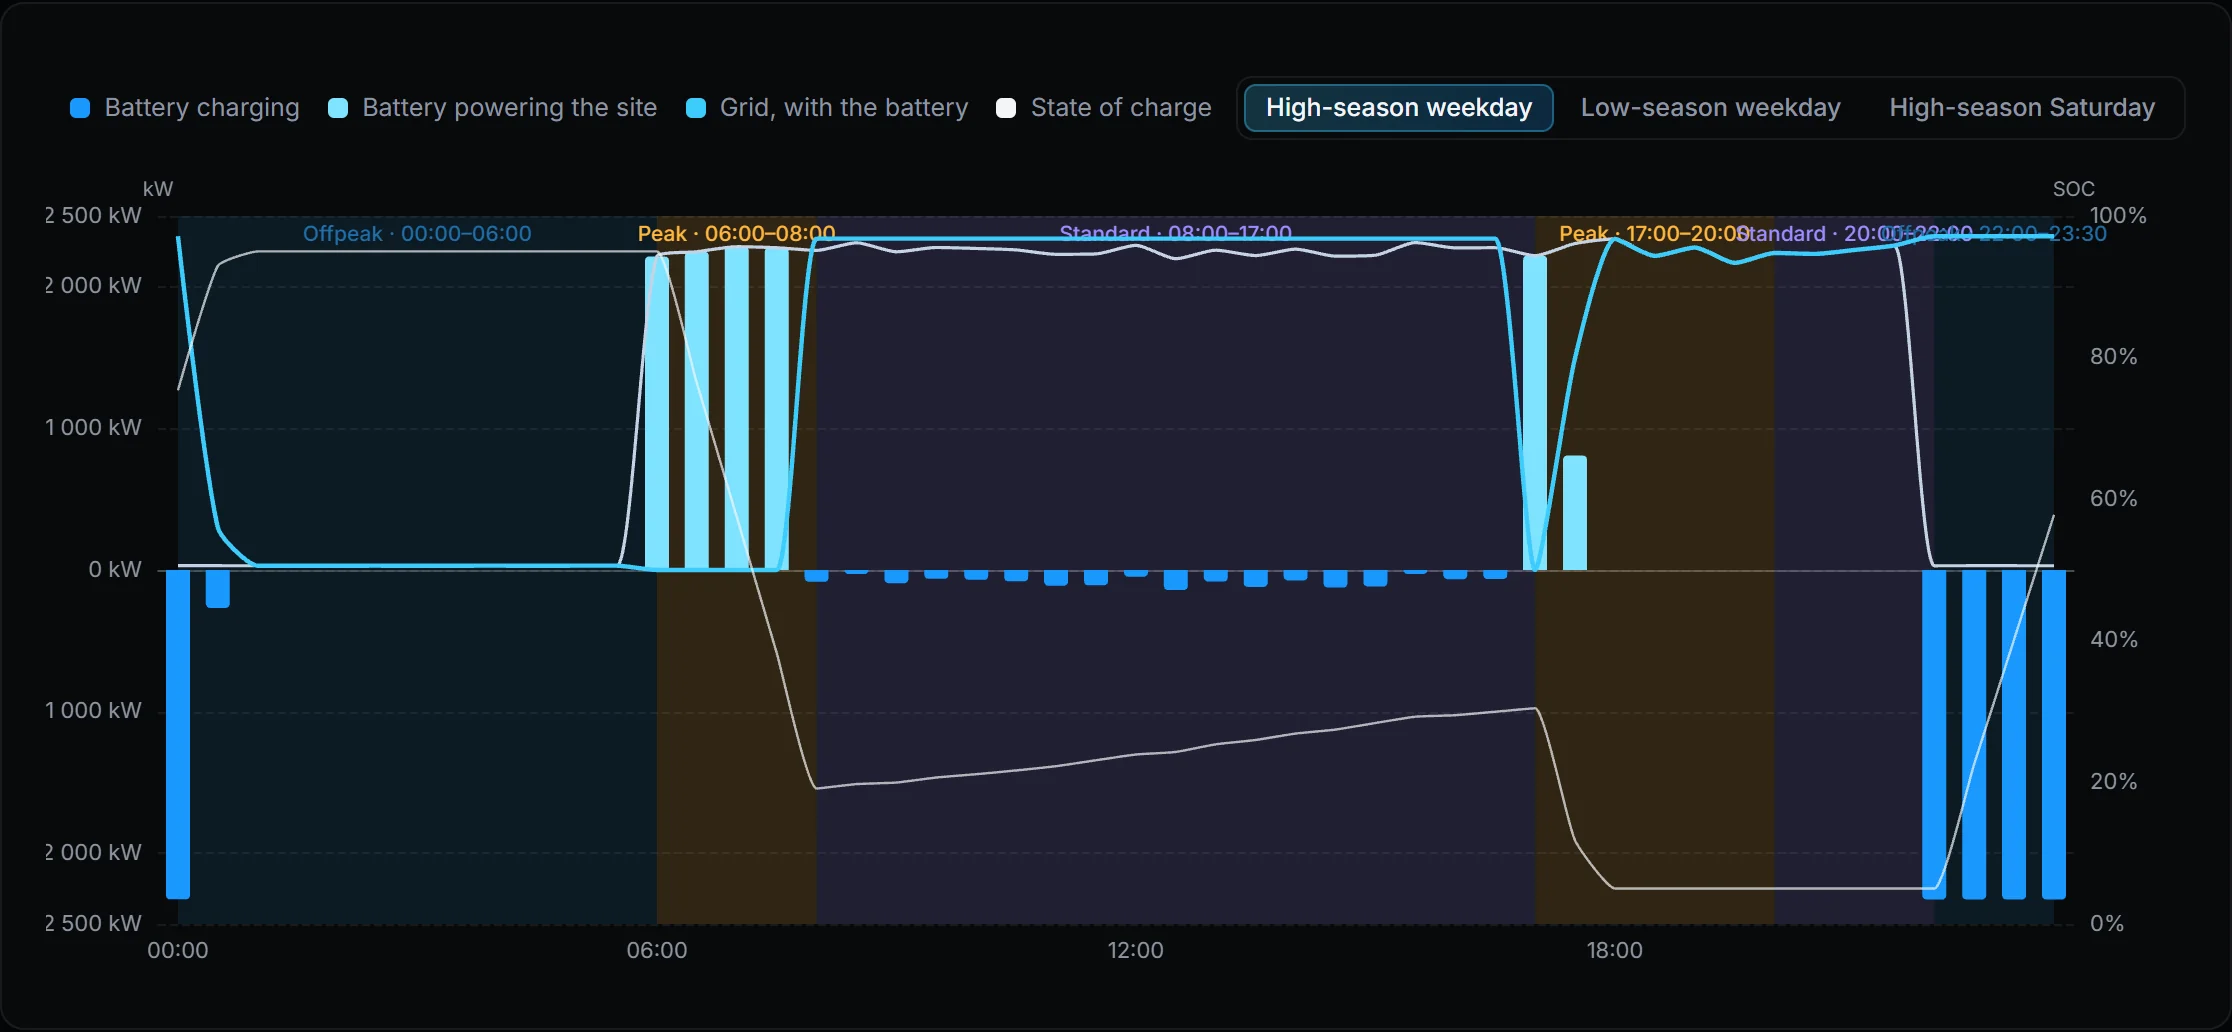Toggle Battery powering the site legend

(x=493, y=108)
